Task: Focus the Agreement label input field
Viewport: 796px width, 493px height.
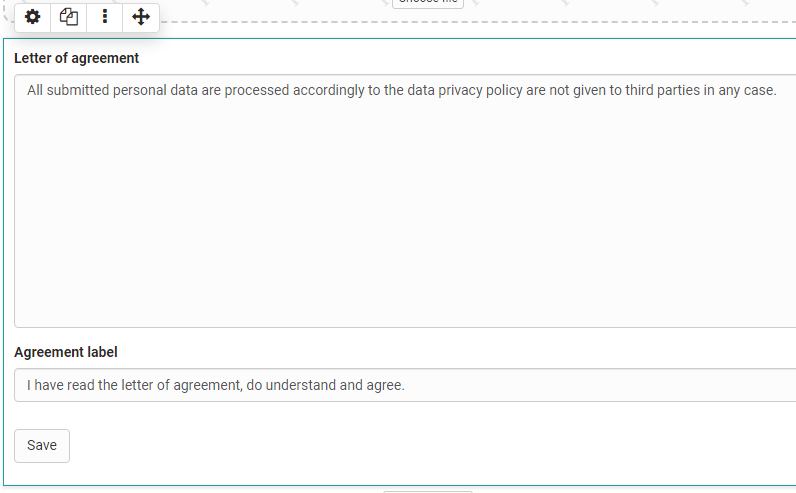Action: coord(405,385)
